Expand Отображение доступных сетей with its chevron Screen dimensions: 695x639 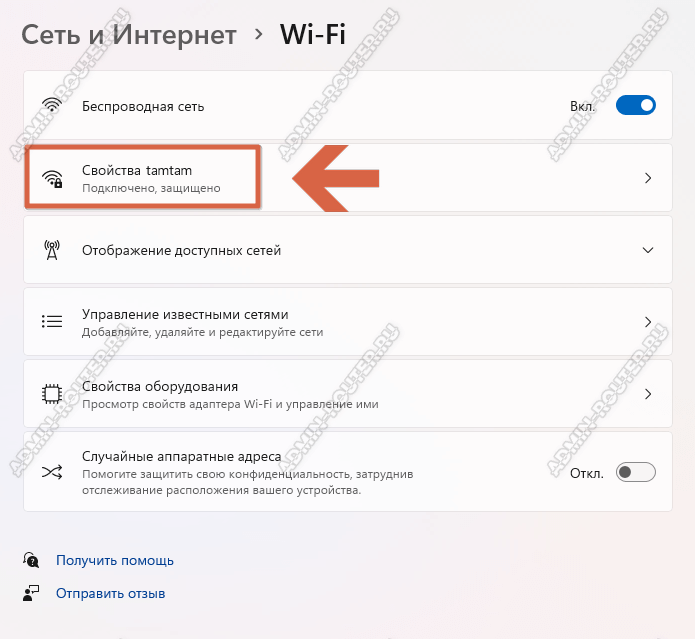(648, 250)
